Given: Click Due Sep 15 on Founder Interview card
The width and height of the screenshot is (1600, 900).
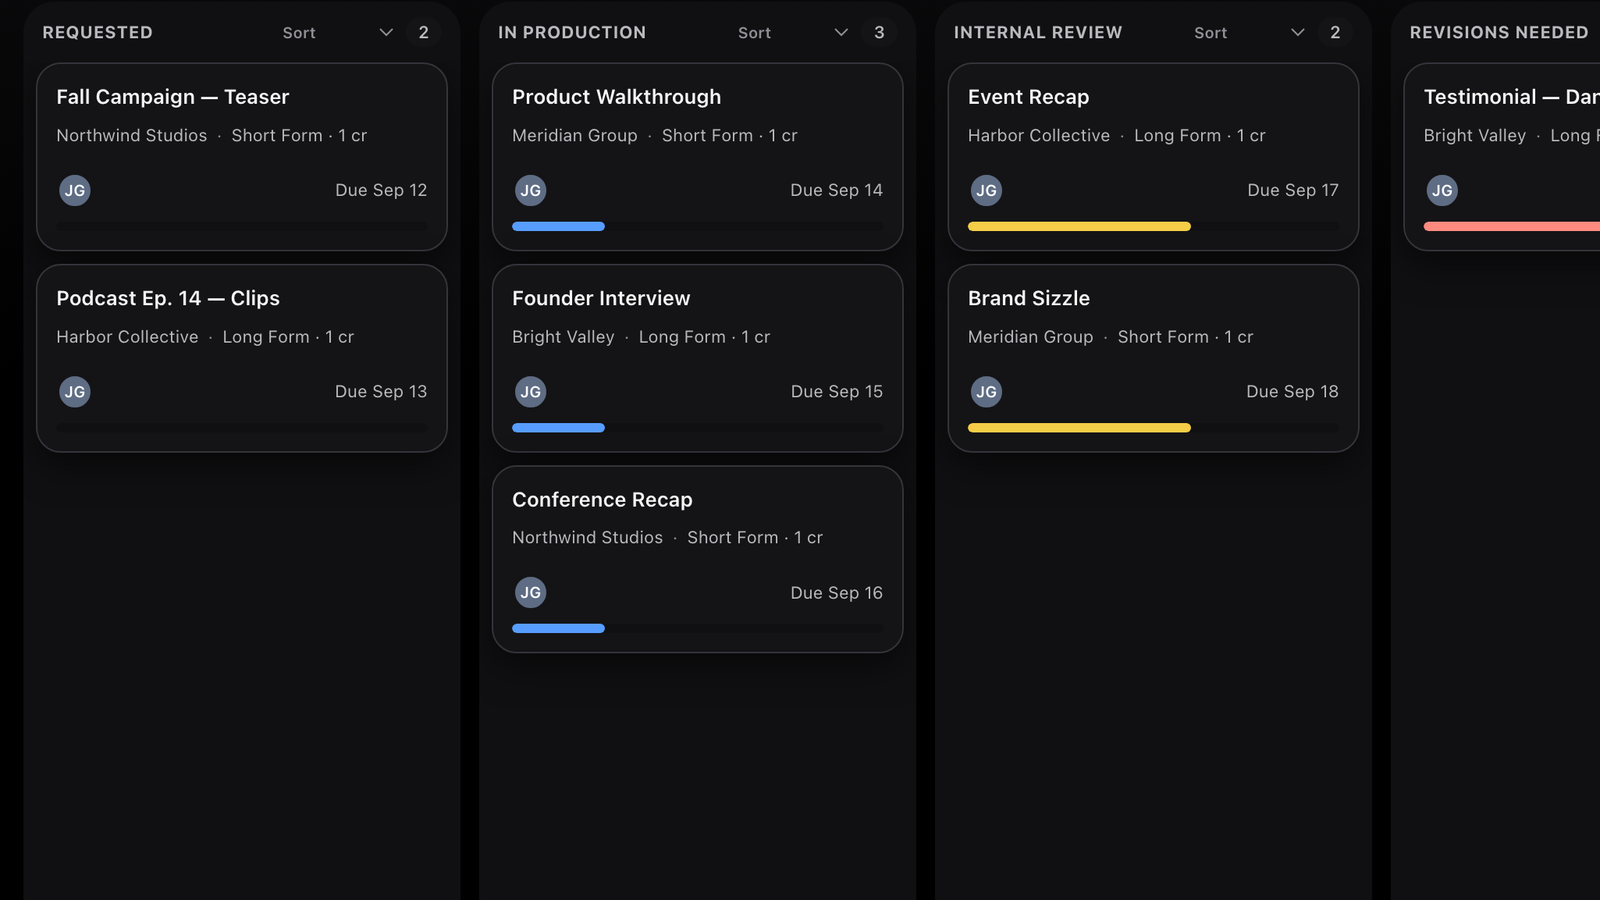Looking at the screenshot, I should click(837, 392).
